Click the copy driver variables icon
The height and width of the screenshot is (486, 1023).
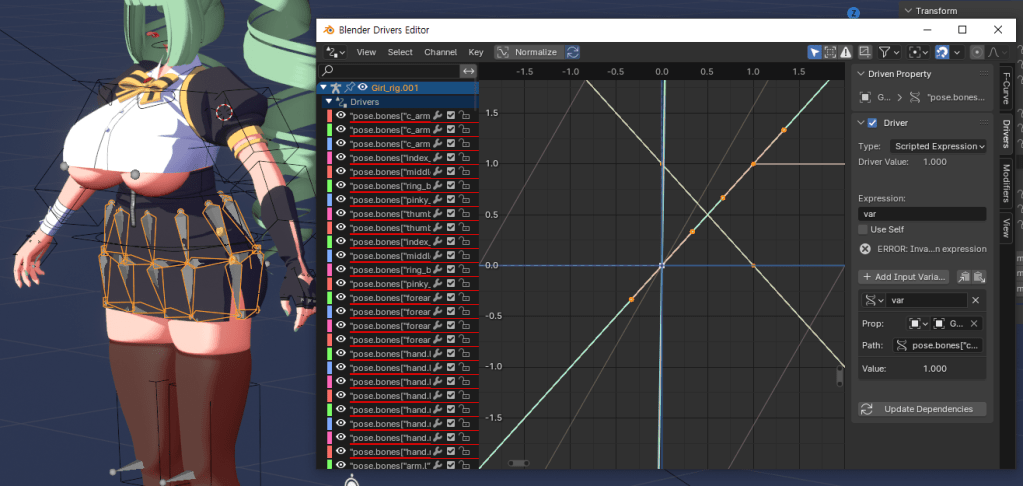[964, 276]
